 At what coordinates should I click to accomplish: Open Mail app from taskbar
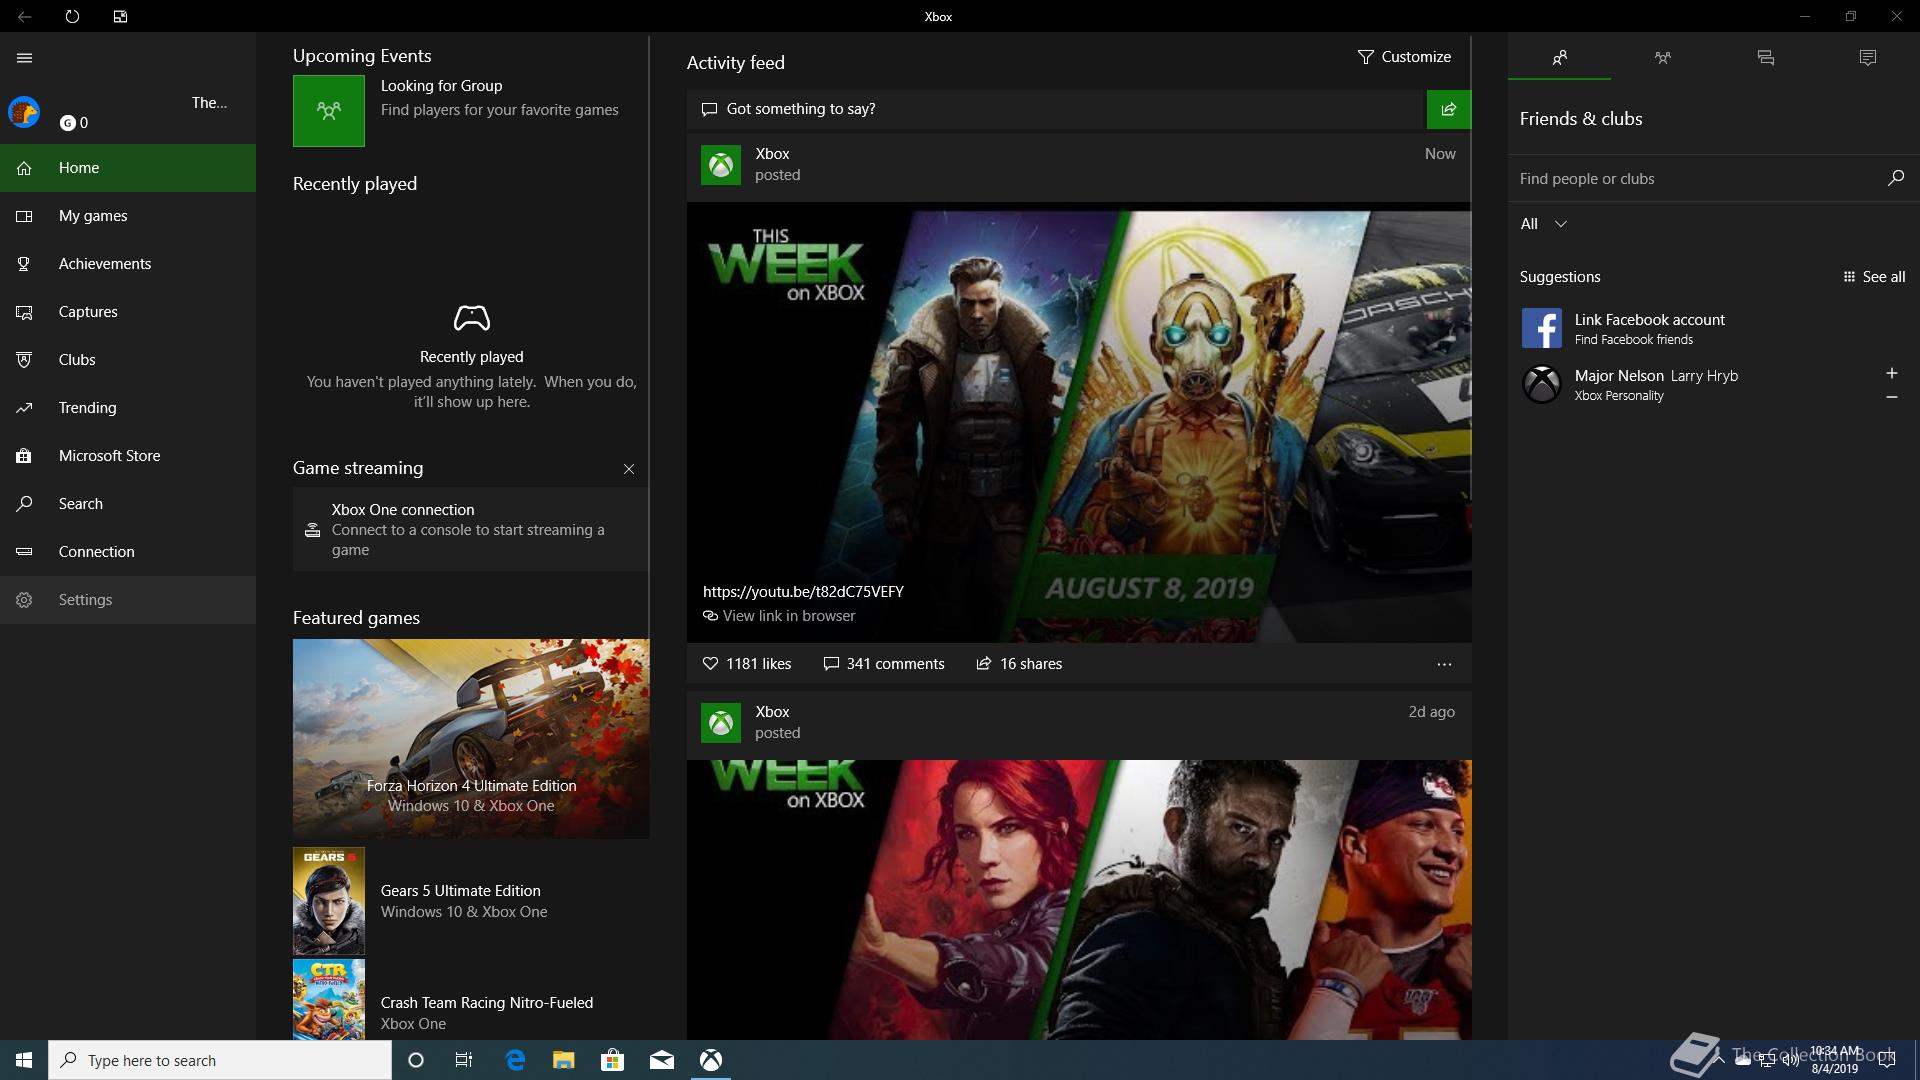point(661,1060)
